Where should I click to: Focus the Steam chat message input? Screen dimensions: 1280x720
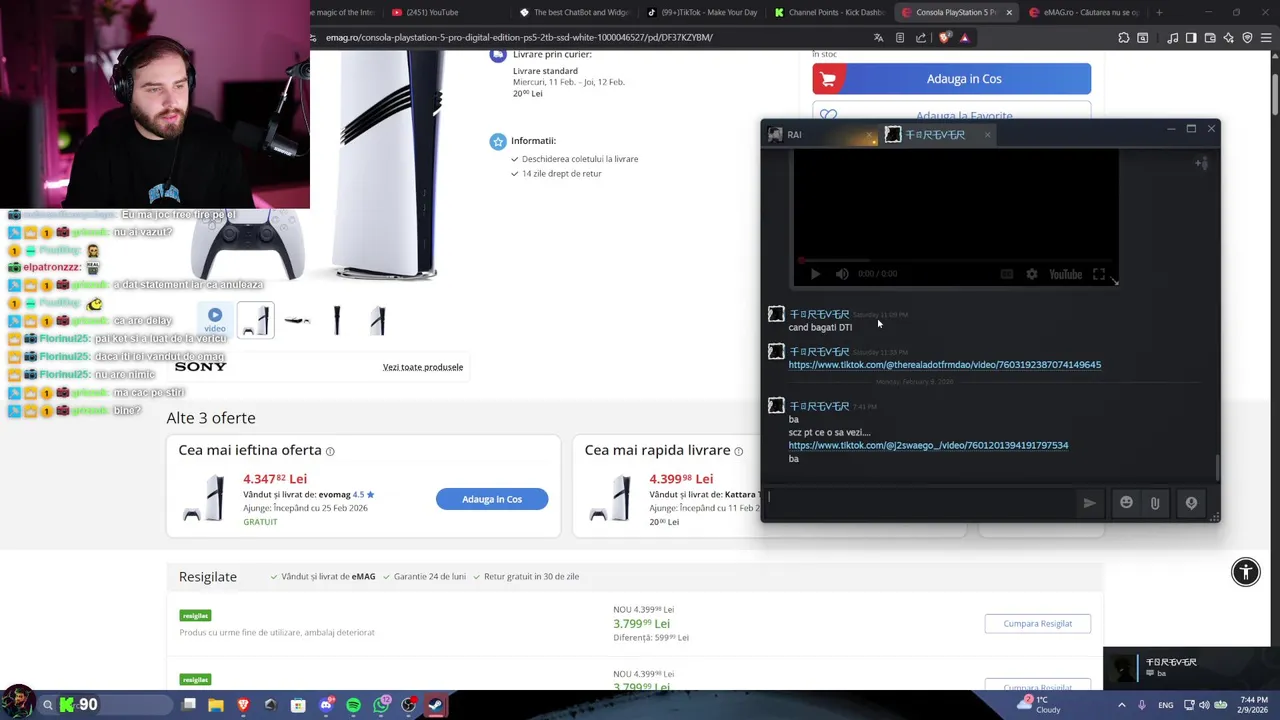coord(918,503)
